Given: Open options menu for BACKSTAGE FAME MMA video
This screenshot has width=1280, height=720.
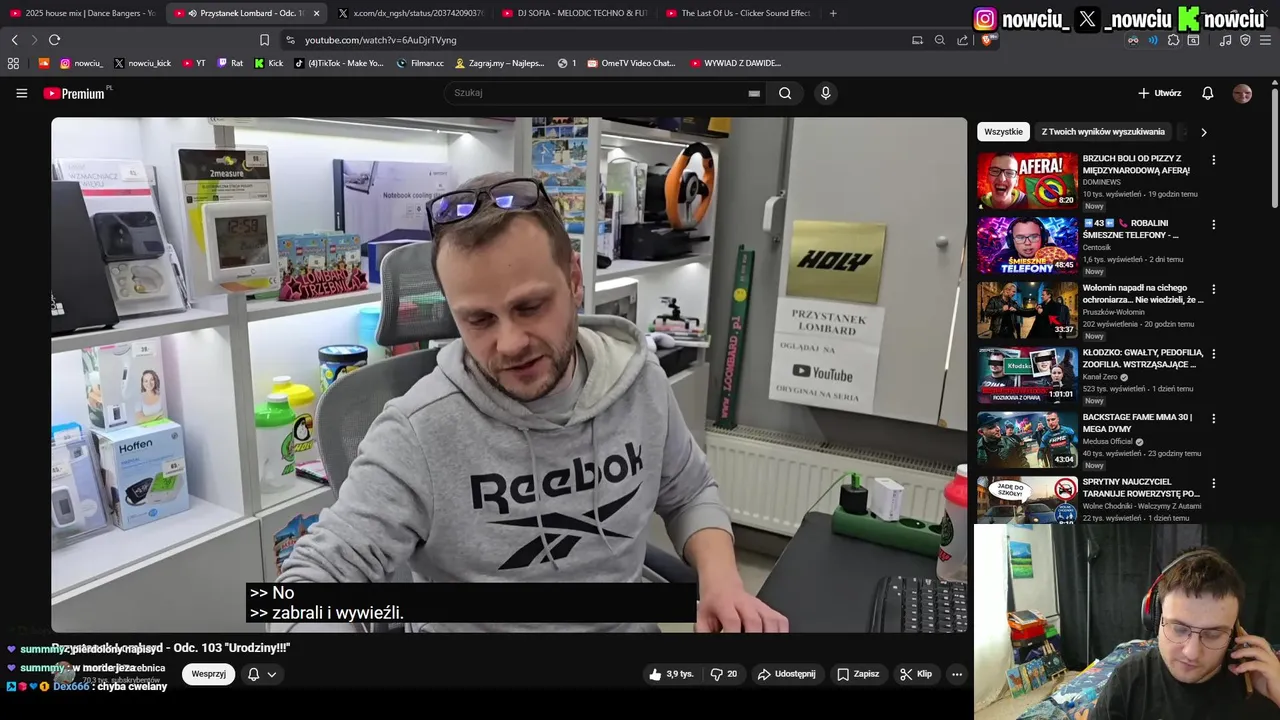Looking at the screenshot, I should [x=1213, y=418].
